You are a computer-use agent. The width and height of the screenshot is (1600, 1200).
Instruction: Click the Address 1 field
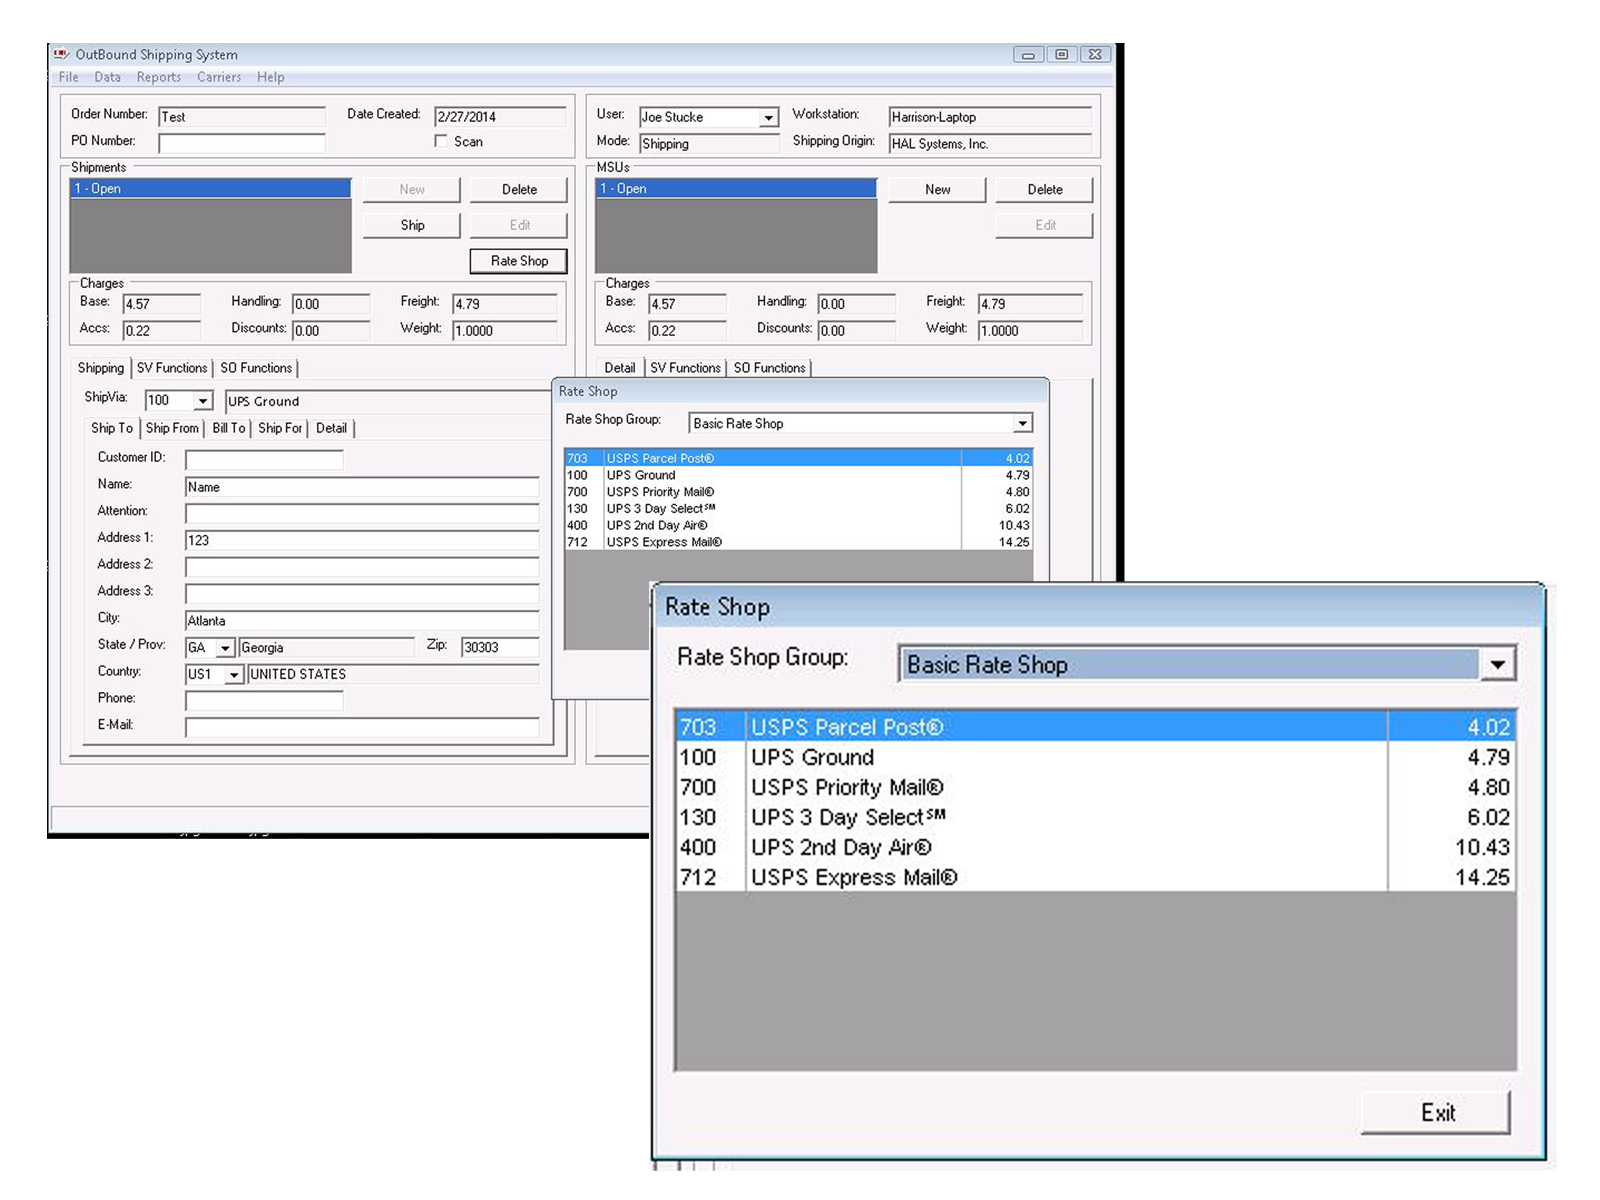pyautogui.click(x=362, y=540)
